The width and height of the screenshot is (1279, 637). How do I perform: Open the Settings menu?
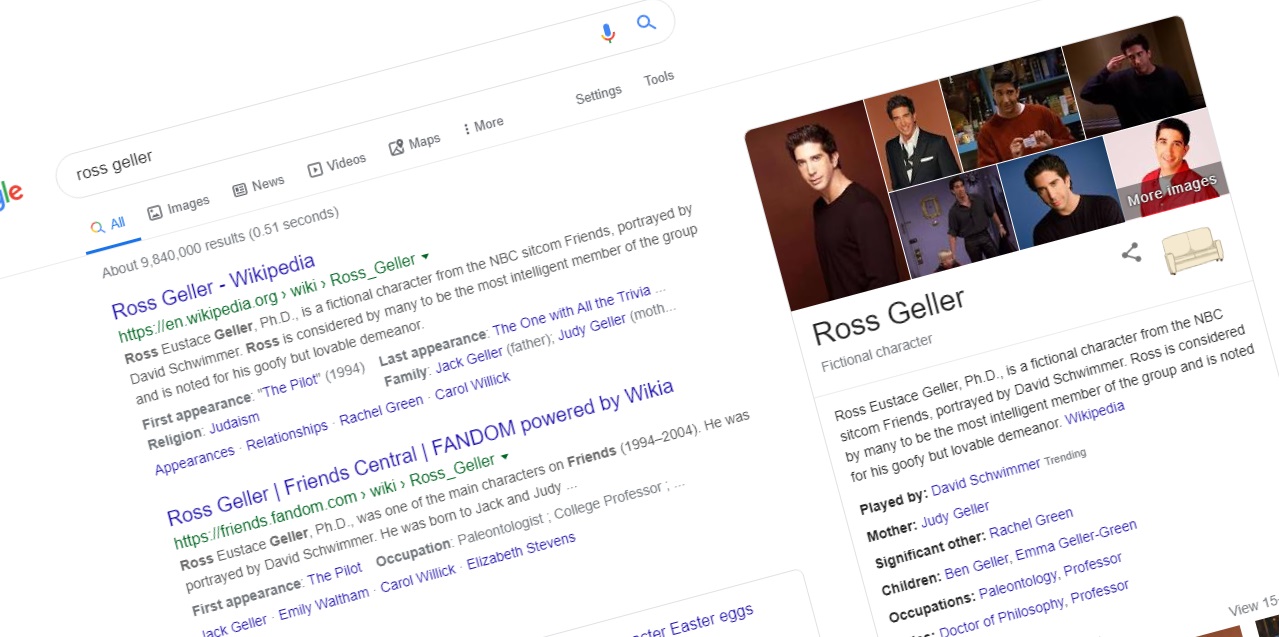click(x=598, y=95)
